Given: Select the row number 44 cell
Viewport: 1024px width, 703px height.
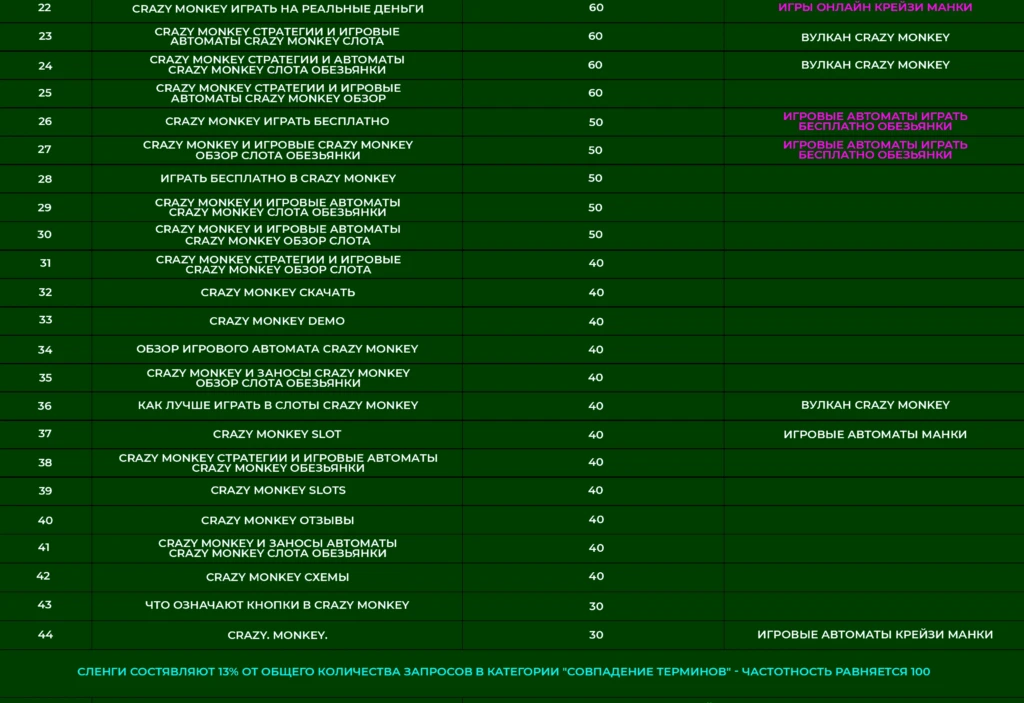Looking at the screenshot, I should (45, 635).
